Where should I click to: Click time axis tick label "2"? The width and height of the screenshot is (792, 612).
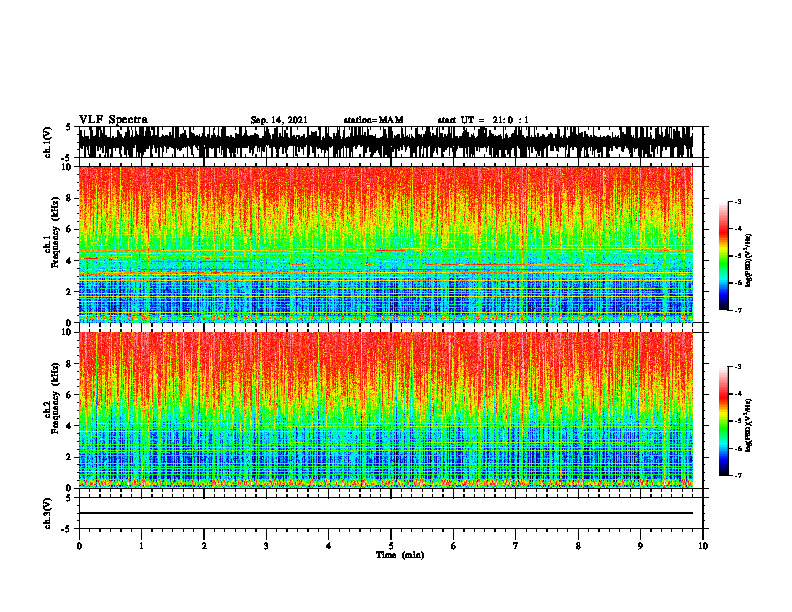(x=204, y=546)
